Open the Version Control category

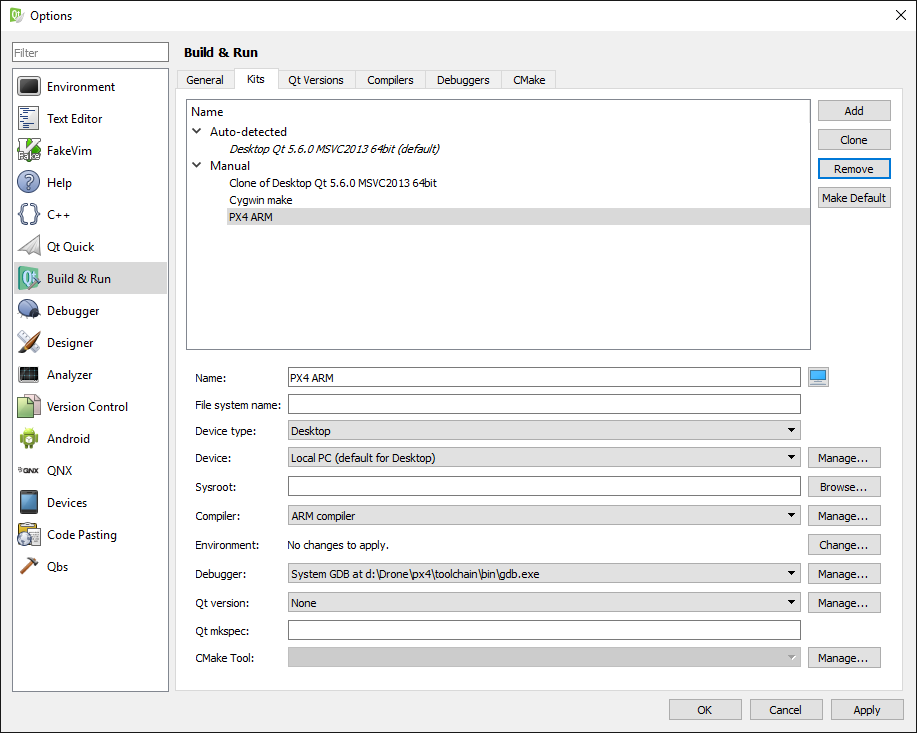click(87, 407)
